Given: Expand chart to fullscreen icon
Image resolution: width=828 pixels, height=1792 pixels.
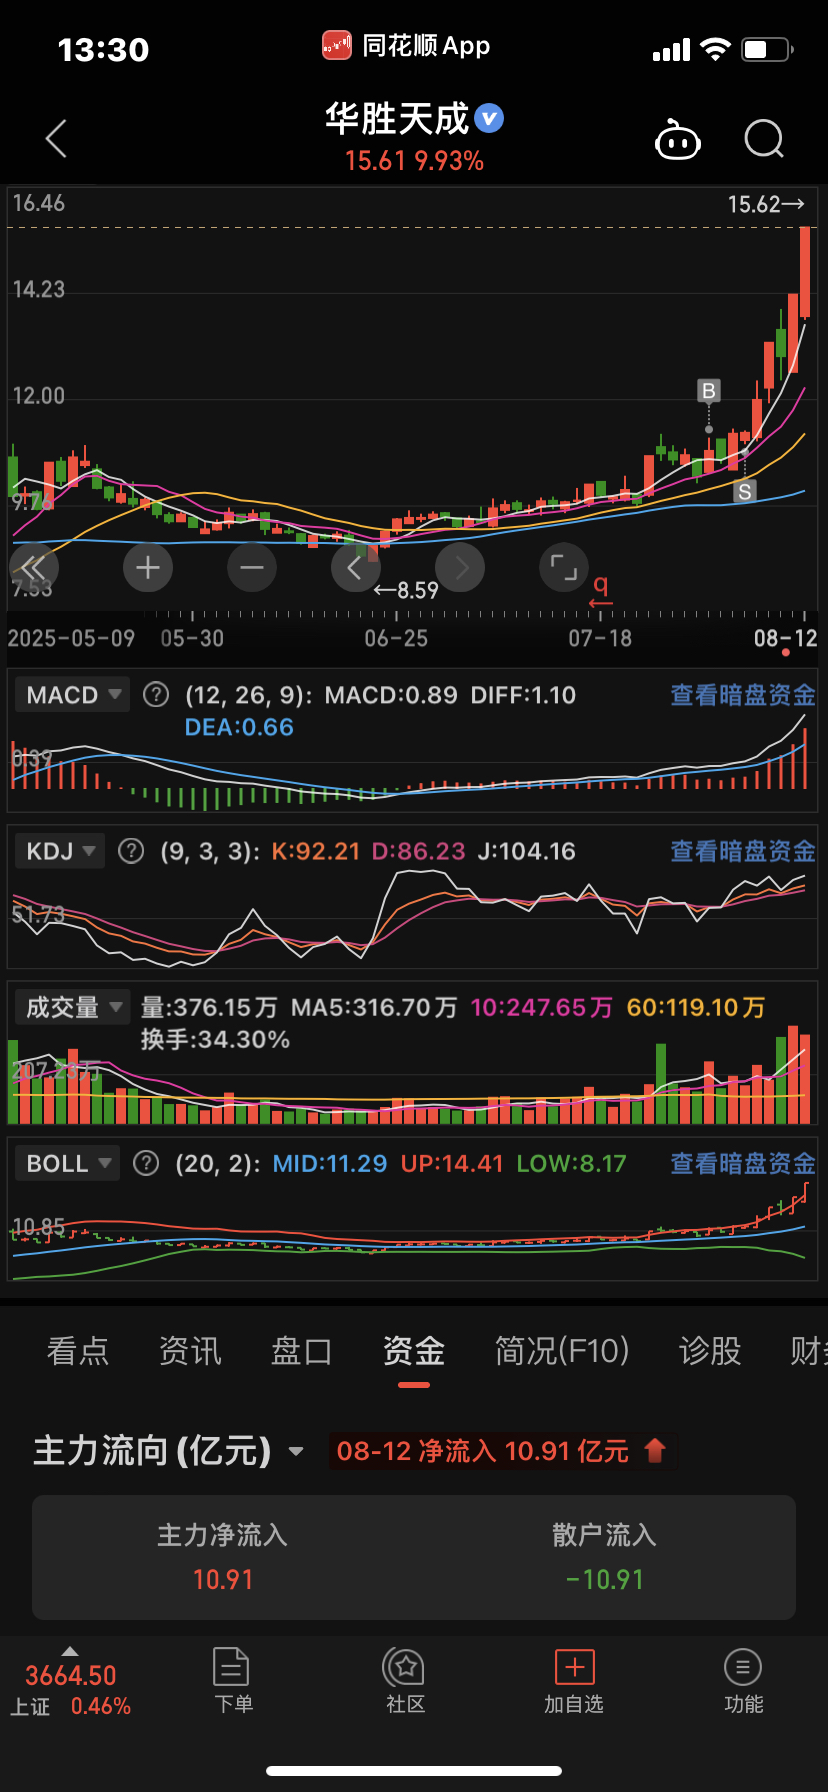Looking at the screenshot, I should [x=564, y=568].
